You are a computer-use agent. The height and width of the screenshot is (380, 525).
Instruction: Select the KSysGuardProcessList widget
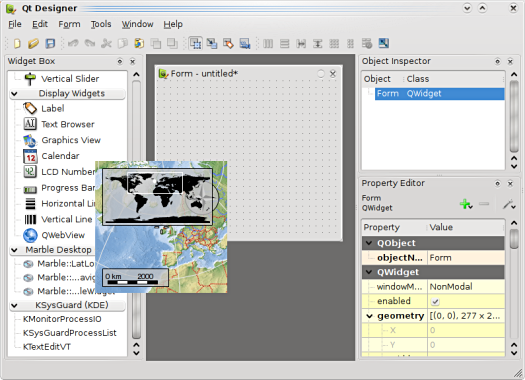69,333
